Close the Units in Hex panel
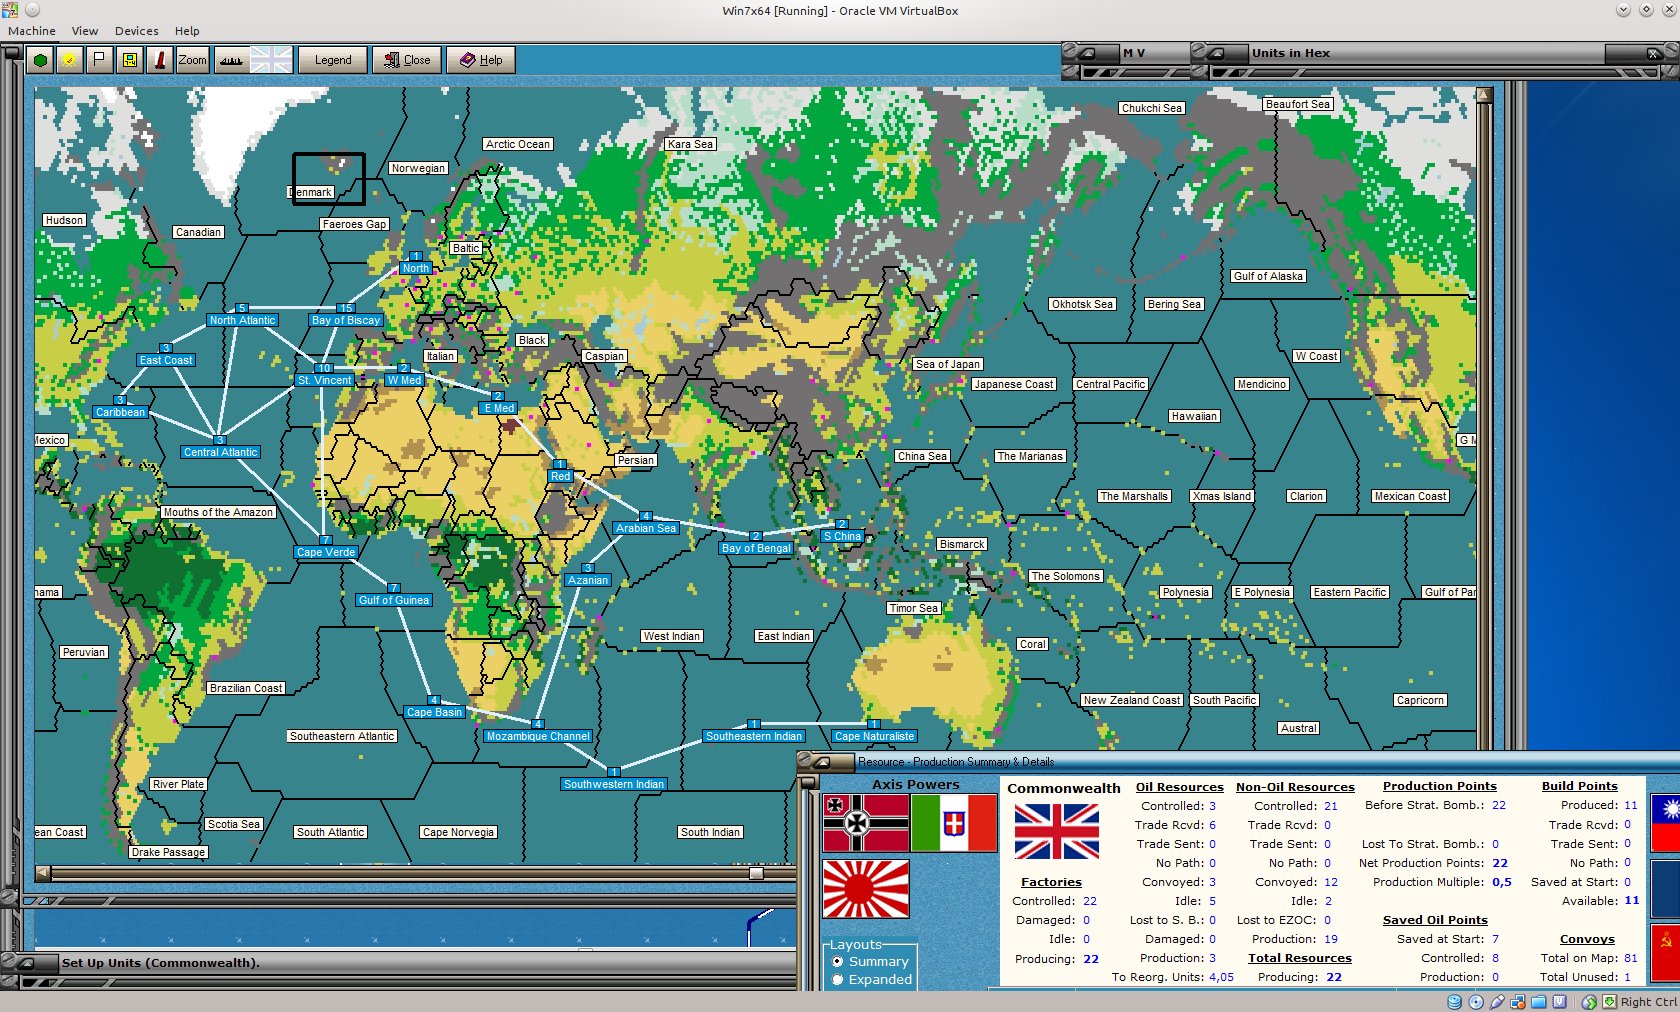 click(x=1652, y=53)
